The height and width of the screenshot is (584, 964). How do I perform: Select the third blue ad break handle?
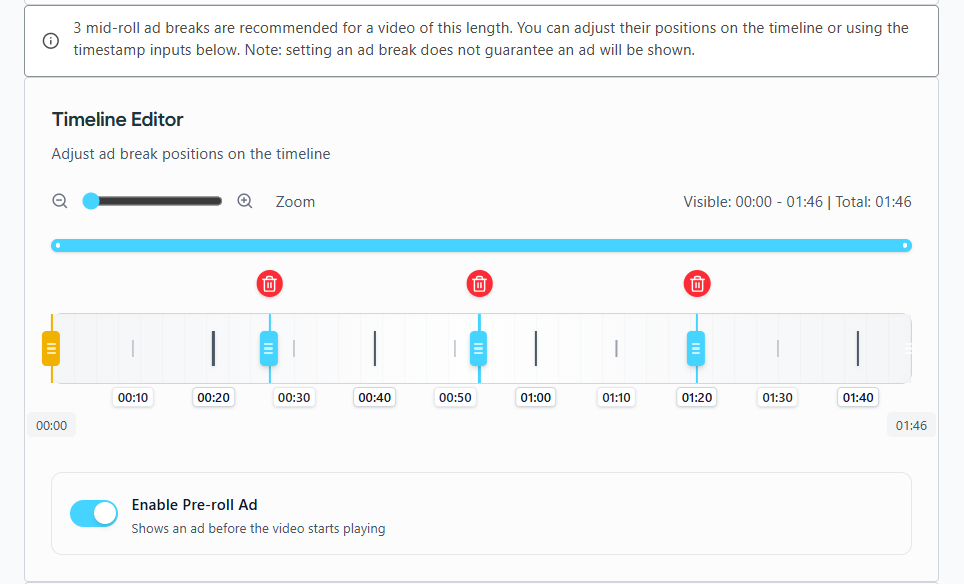click(x=696, y=348)
